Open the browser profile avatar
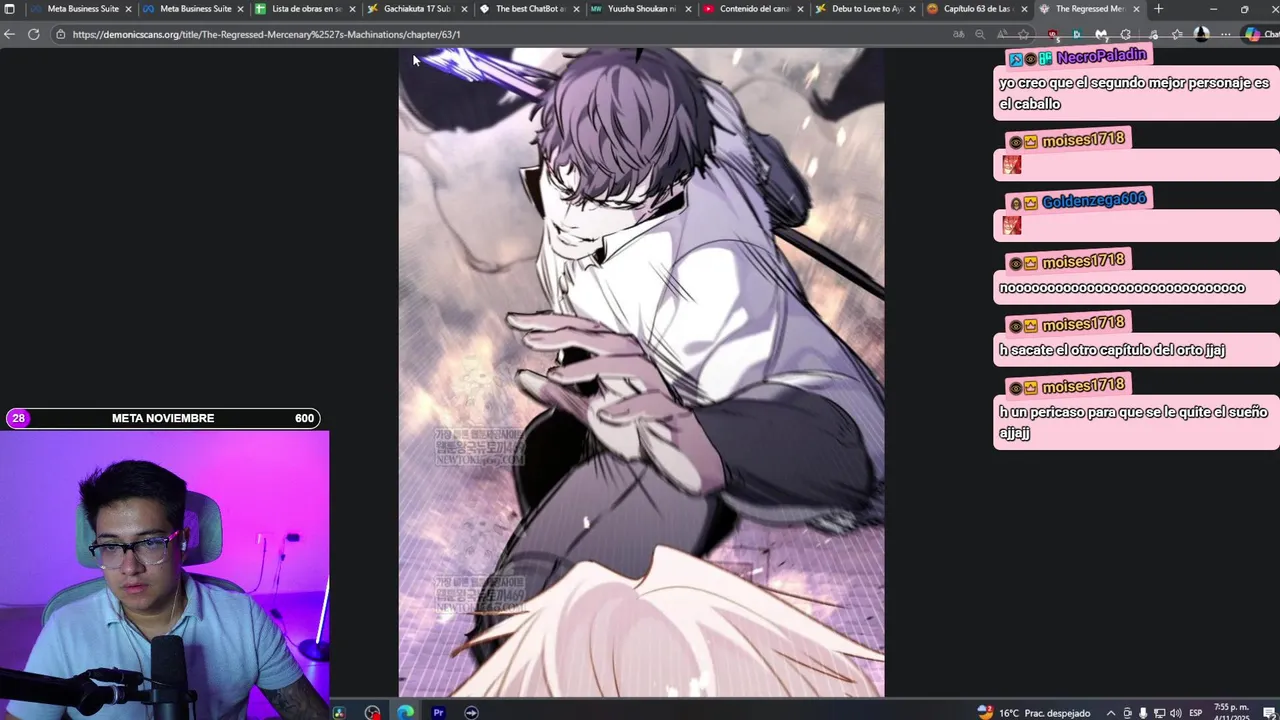The height and width of the screenshot is (720, 1280). tap(1202, 34)
